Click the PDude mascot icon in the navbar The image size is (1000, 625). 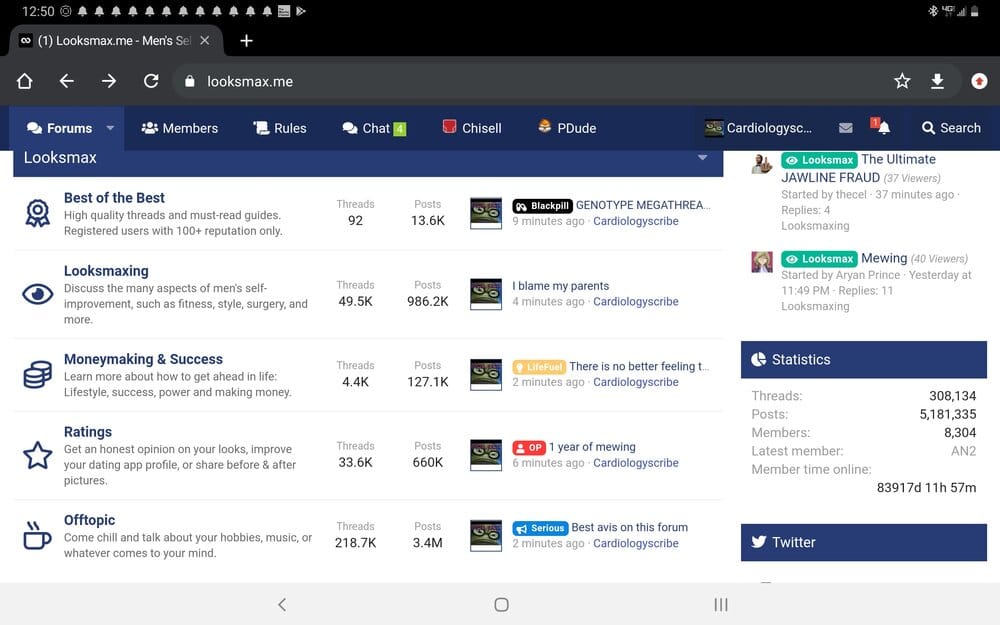click(545, 128)
